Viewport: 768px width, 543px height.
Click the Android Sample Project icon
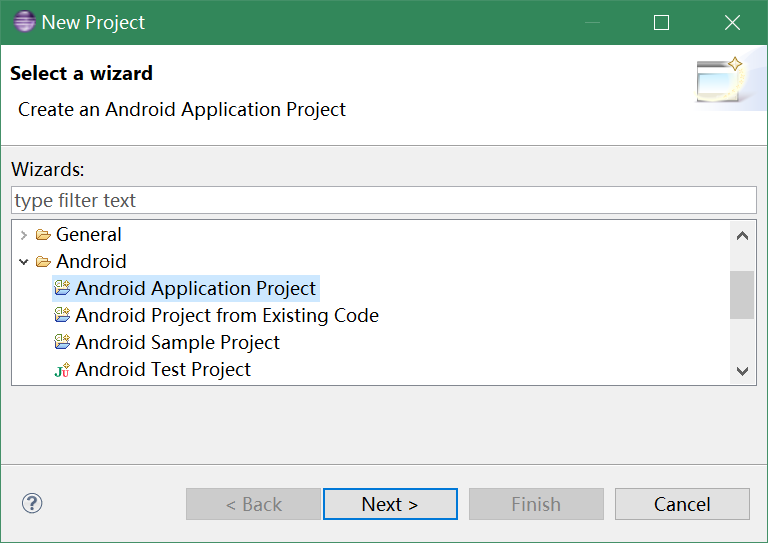coord(62,343)
